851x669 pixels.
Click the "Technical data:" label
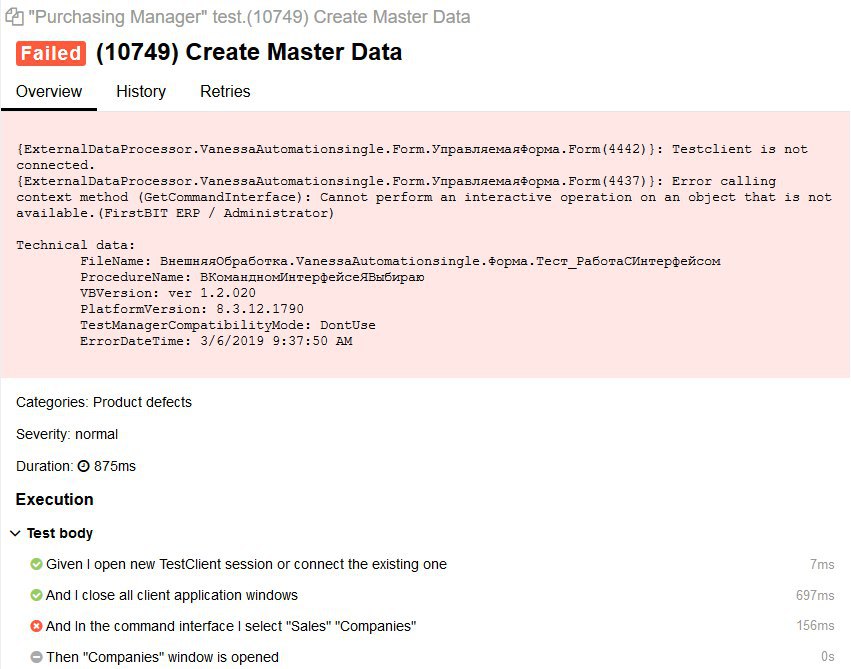pos(75,245)
